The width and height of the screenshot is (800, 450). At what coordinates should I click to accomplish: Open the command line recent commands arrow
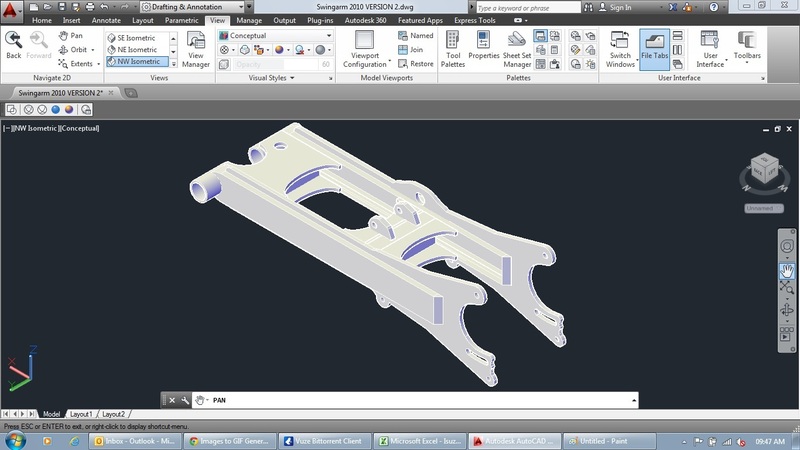tap(634, 401)
